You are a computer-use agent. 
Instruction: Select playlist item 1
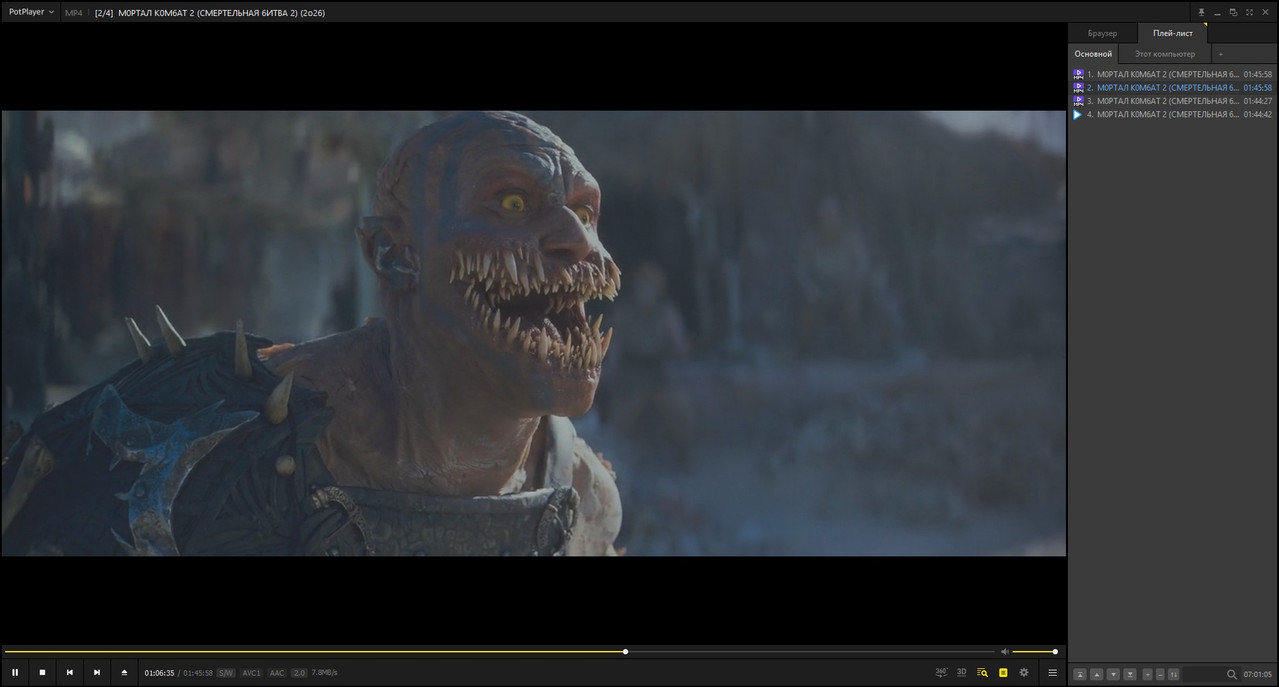1172,74
